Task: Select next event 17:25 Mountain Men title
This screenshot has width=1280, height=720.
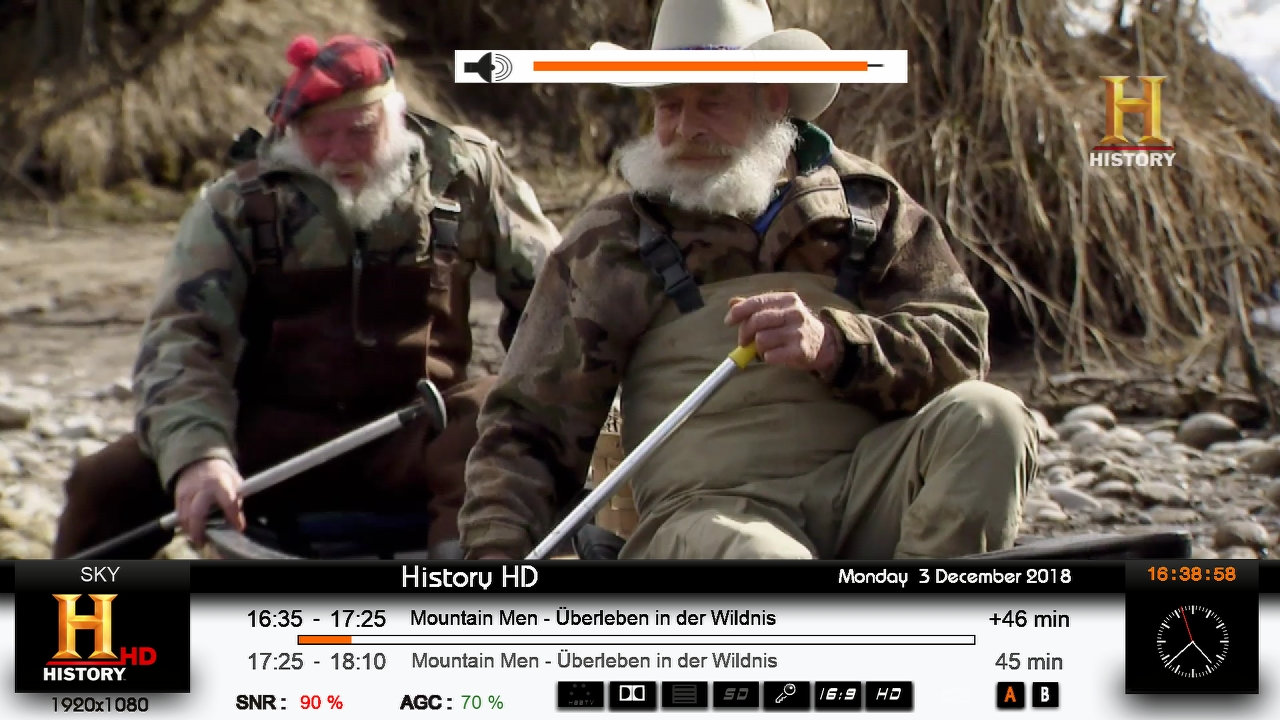Action: (x=594, y=661)
